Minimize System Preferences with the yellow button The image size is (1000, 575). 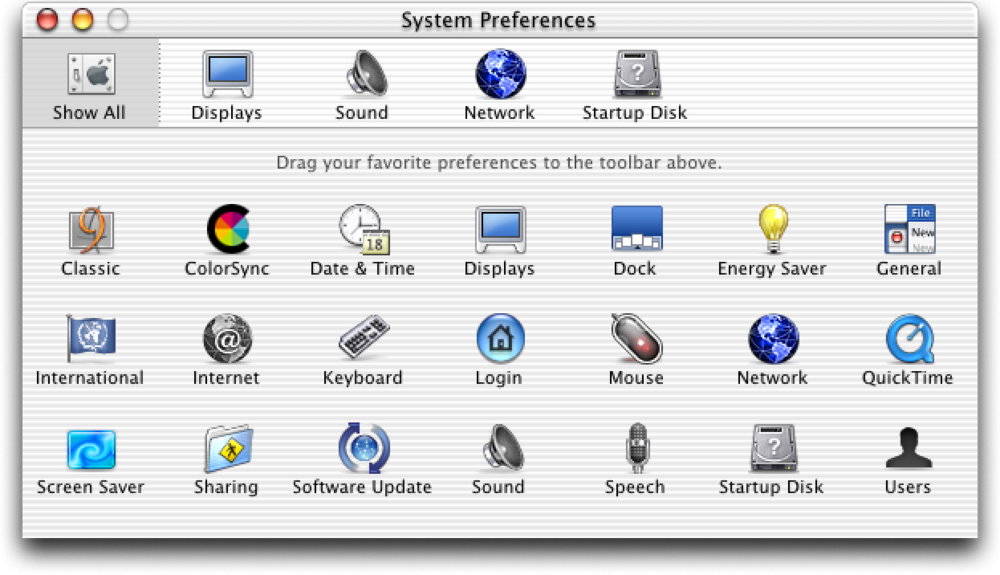[82, 20]
